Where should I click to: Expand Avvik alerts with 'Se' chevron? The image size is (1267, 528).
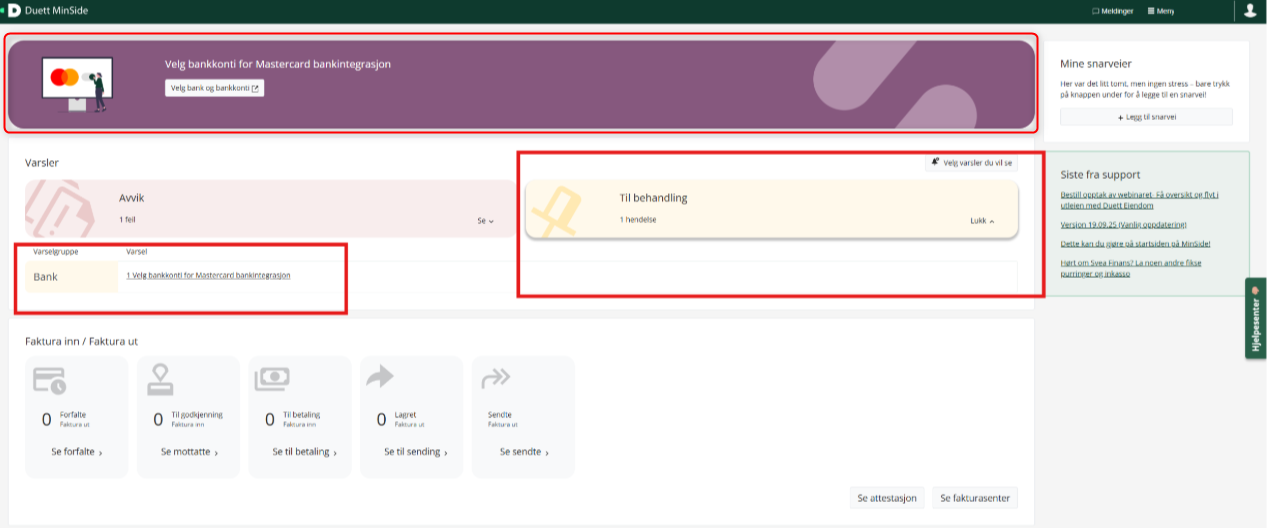pos(486,220)
